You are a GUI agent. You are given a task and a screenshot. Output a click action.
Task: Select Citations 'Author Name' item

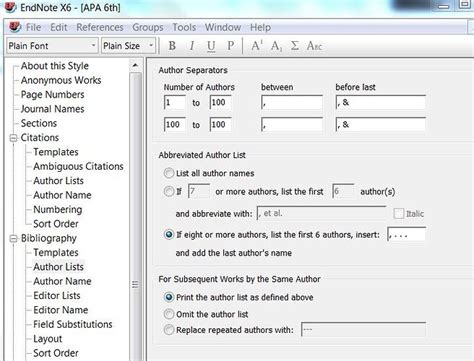[x=62, y=195]
